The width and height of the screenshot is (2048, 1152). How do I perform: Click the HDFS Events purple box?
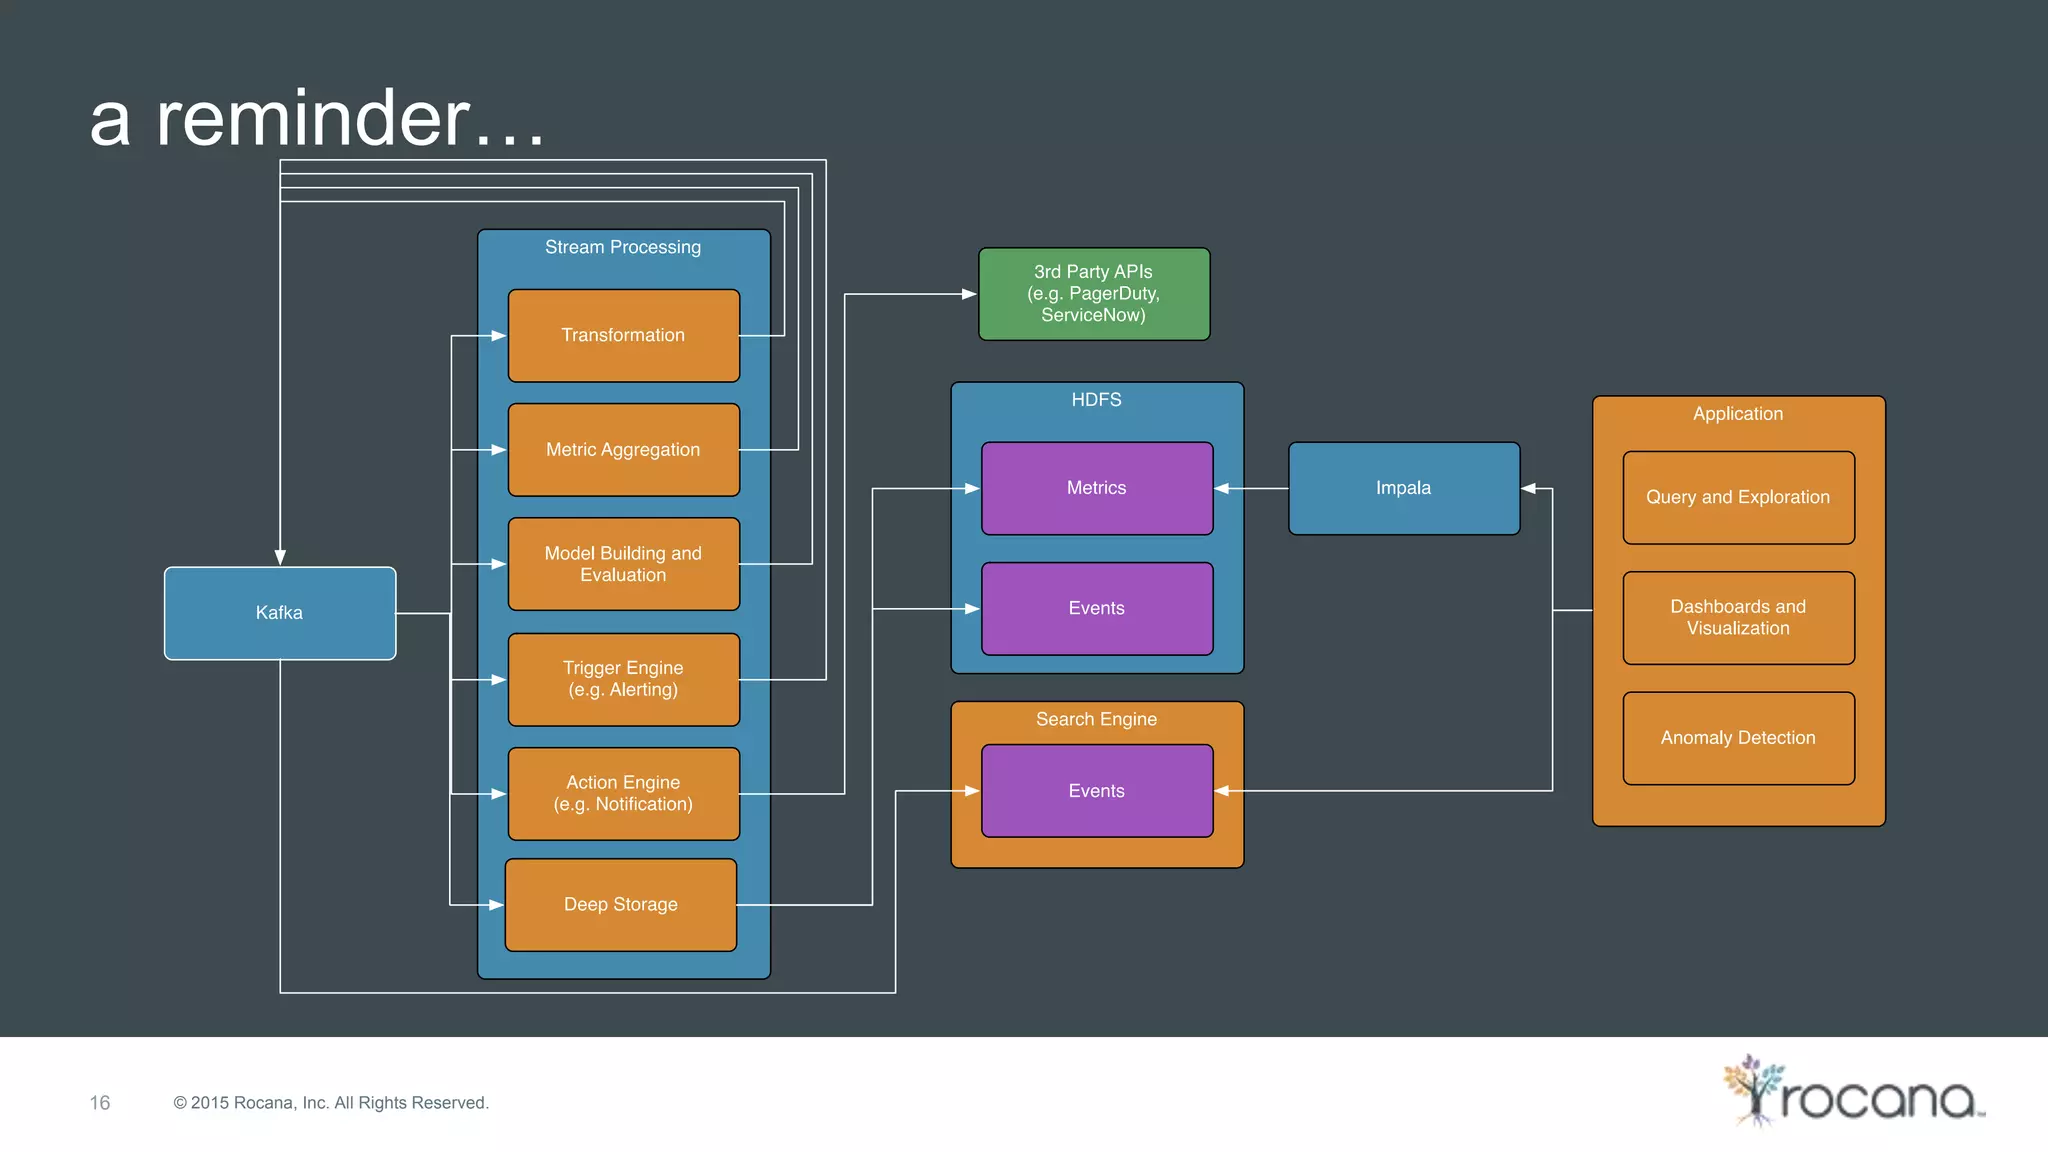(1097, 608)
